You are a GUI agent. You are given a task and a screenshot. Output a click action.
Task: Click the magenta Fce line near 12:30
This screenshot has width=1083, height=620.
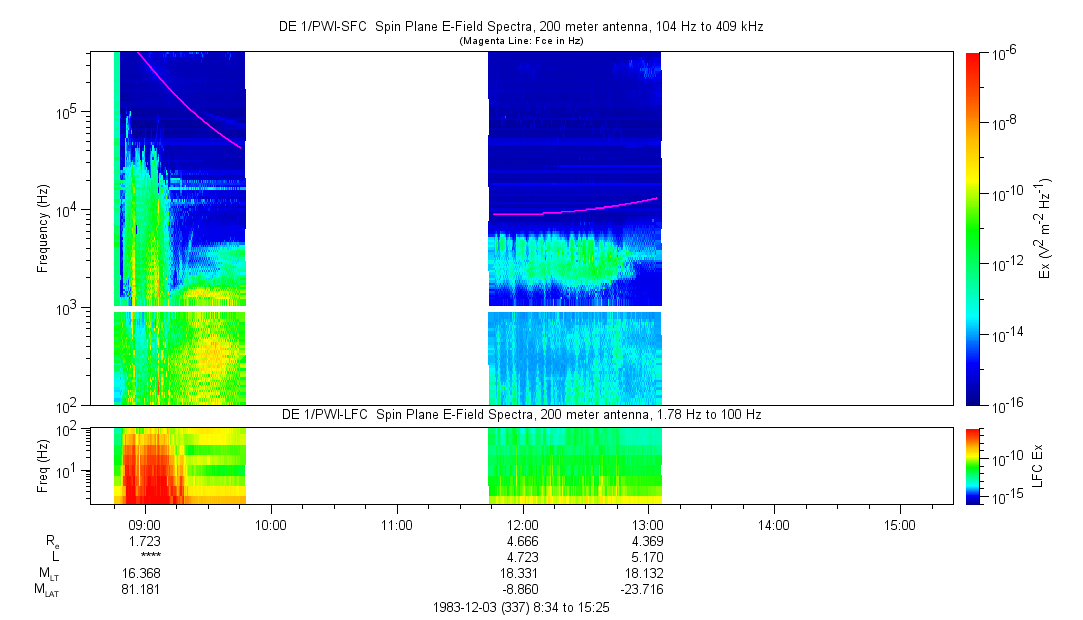click(x=585, y=209)
